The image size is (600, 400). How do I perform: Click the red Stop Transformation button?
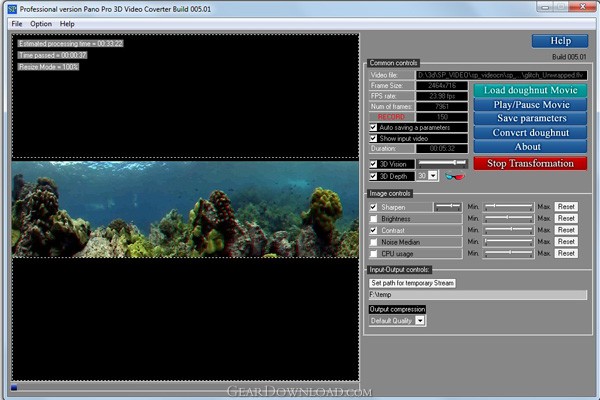click(x=530, y=163)
